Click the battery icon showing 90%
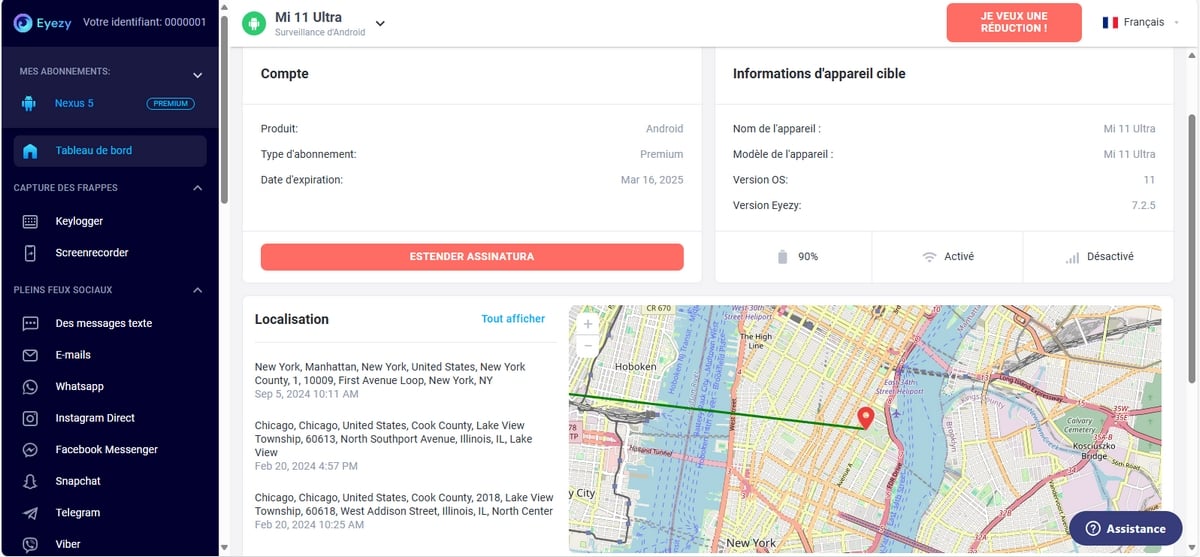 (x=783, y=257)
